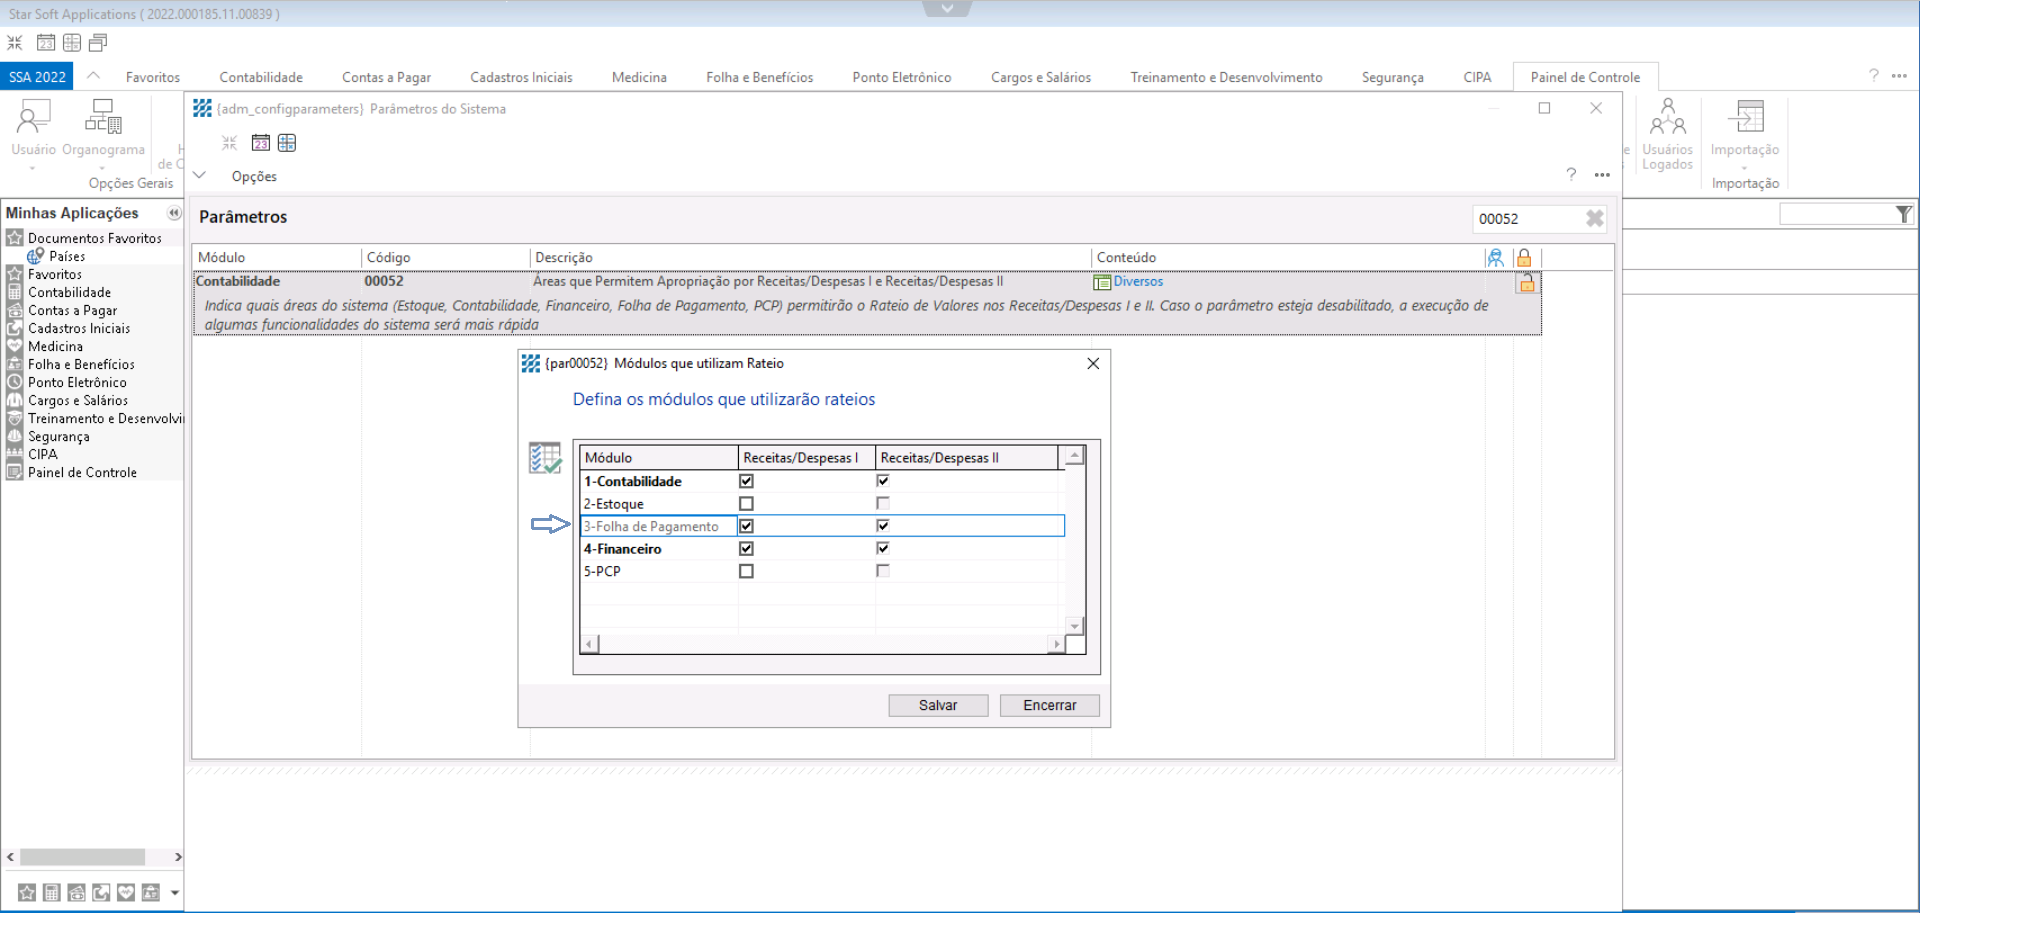The width and height of the screenshot is (2018, 943).
Task: Click the calculator icon in the bottom shortcut bar
Action: [x=52, y=893]
